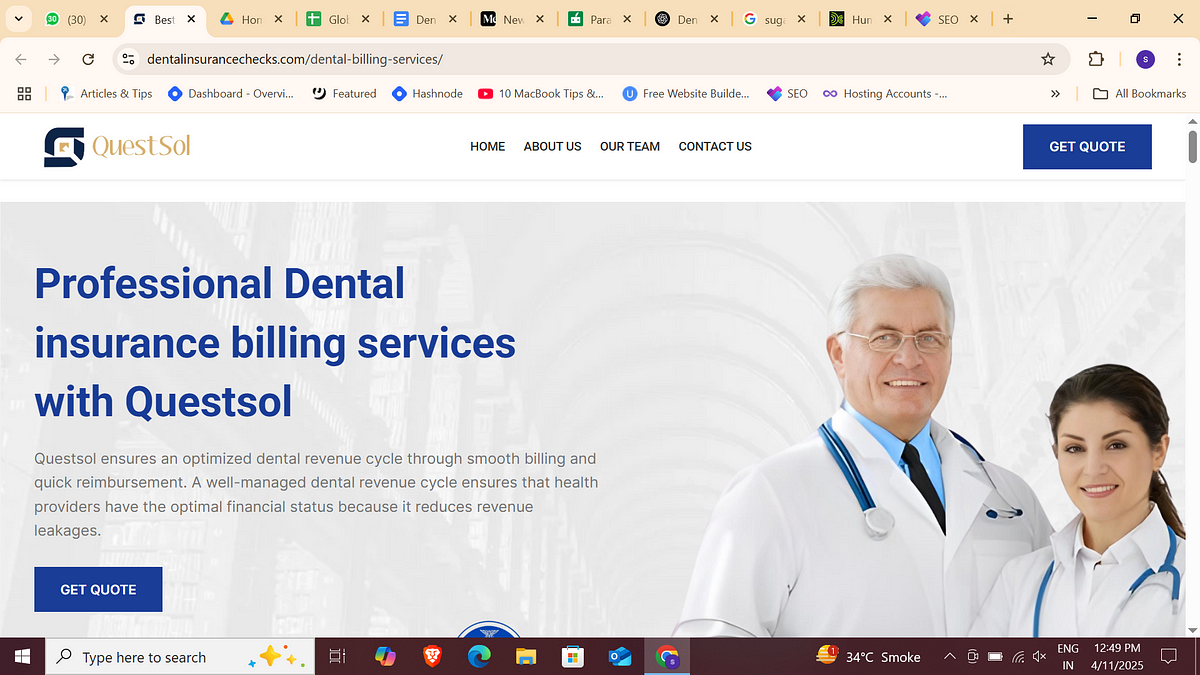Expand the bookmarks bar overflow chevron

click(1055, 93)
